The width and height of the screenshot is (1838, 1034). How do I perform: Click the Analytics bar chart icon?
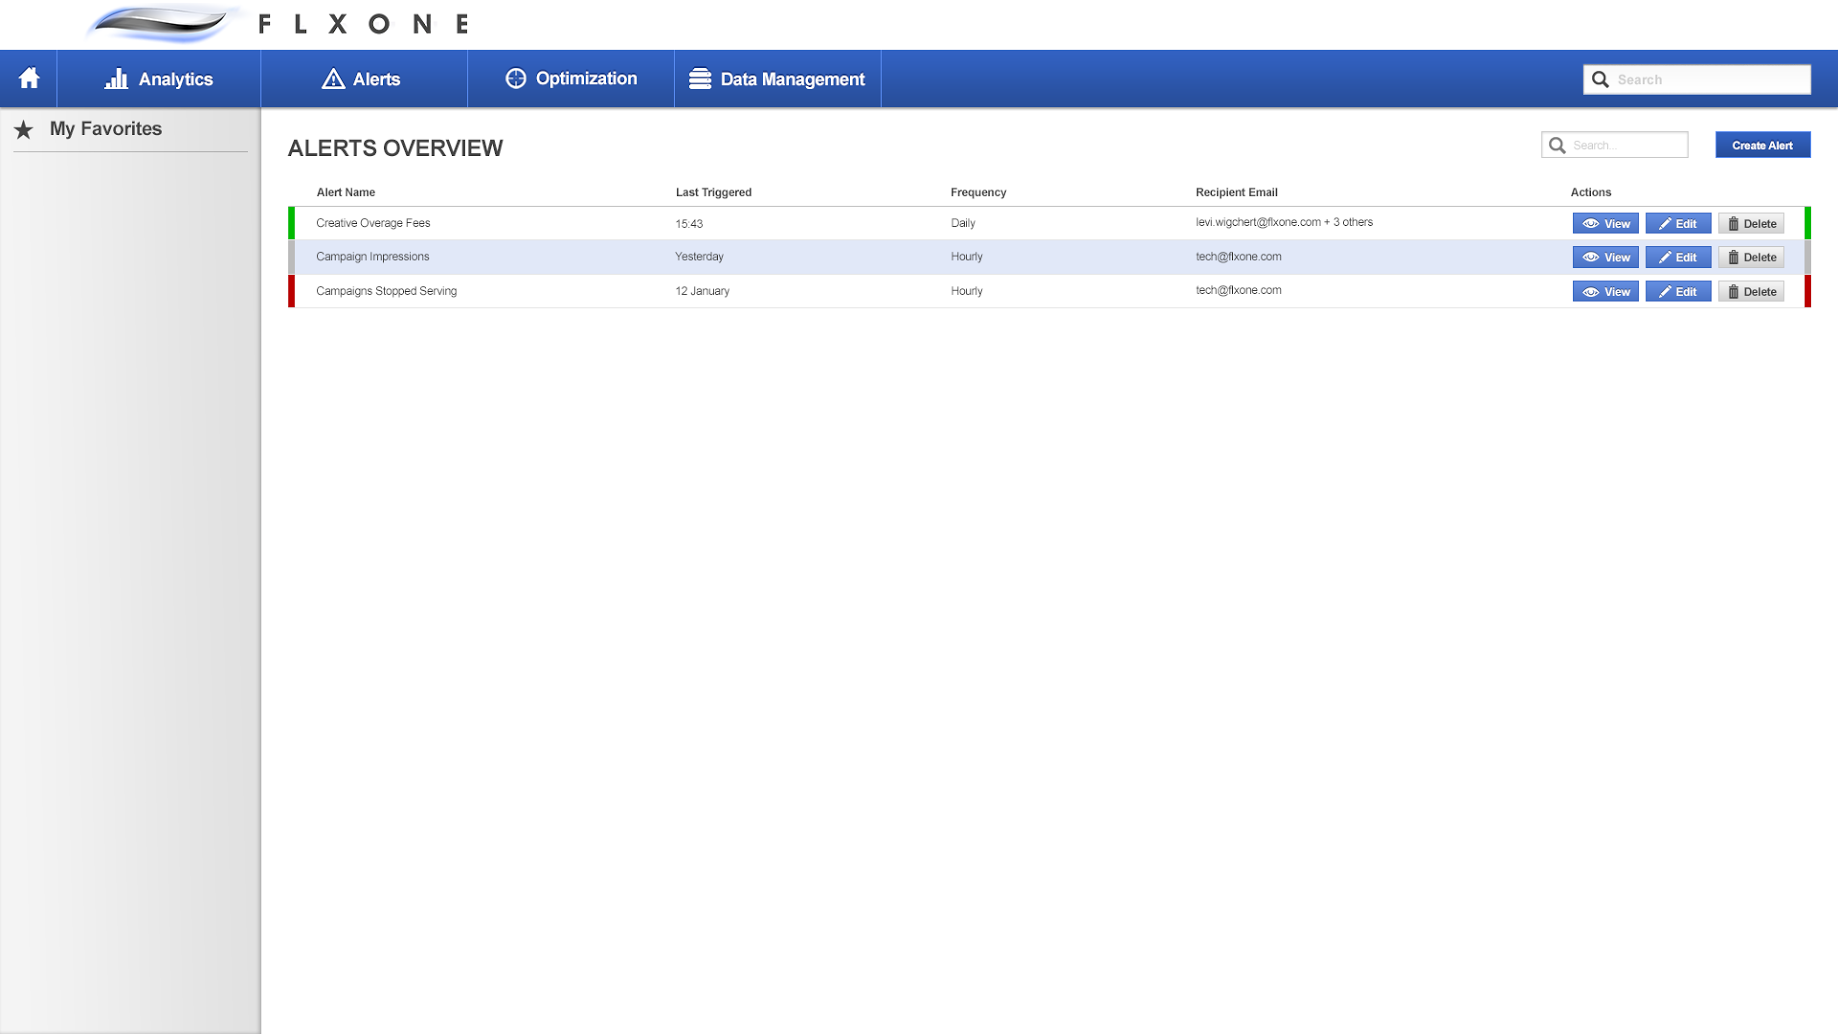116,79
